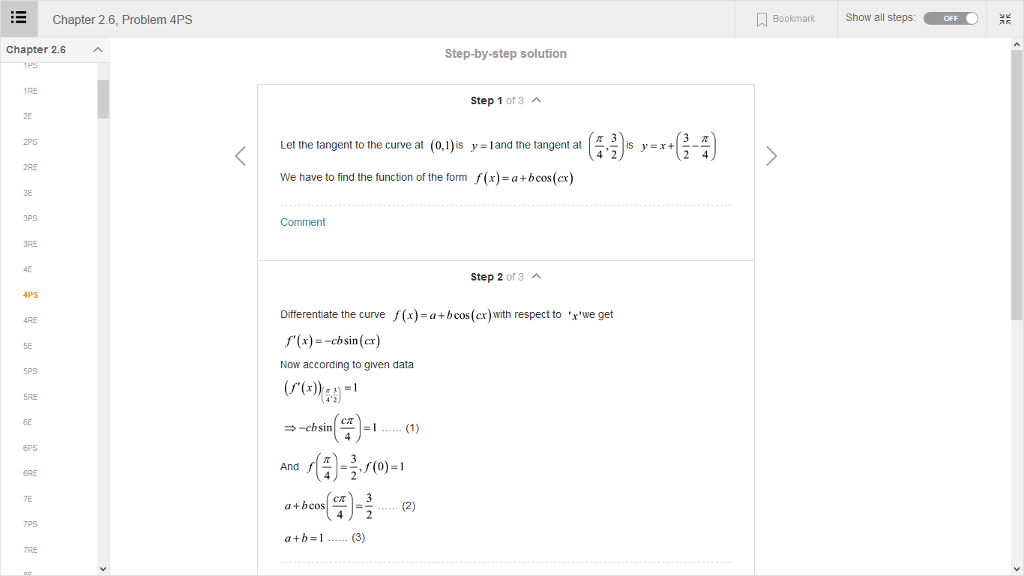Select problem 7RE in the sidebar

pyautogui.click(x=29, y=549)
